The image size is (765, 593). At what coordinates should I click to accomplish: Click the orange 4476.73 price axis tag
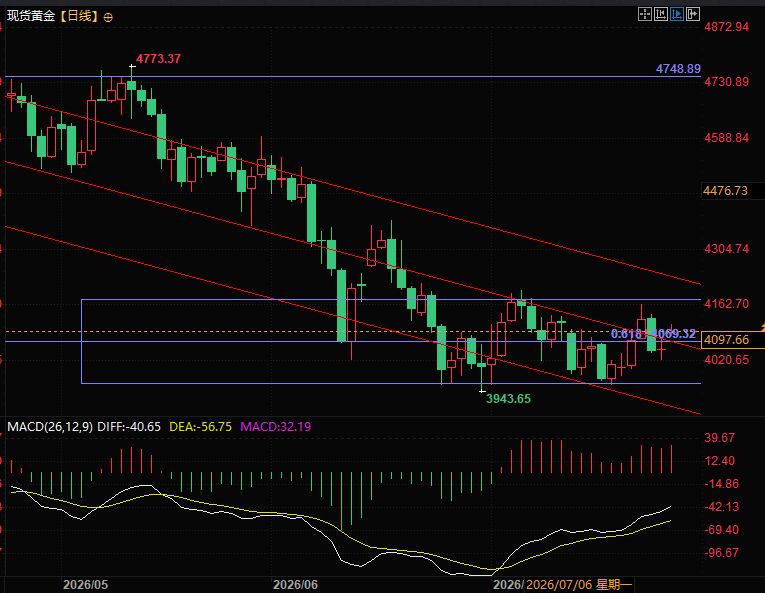[725, 191]
